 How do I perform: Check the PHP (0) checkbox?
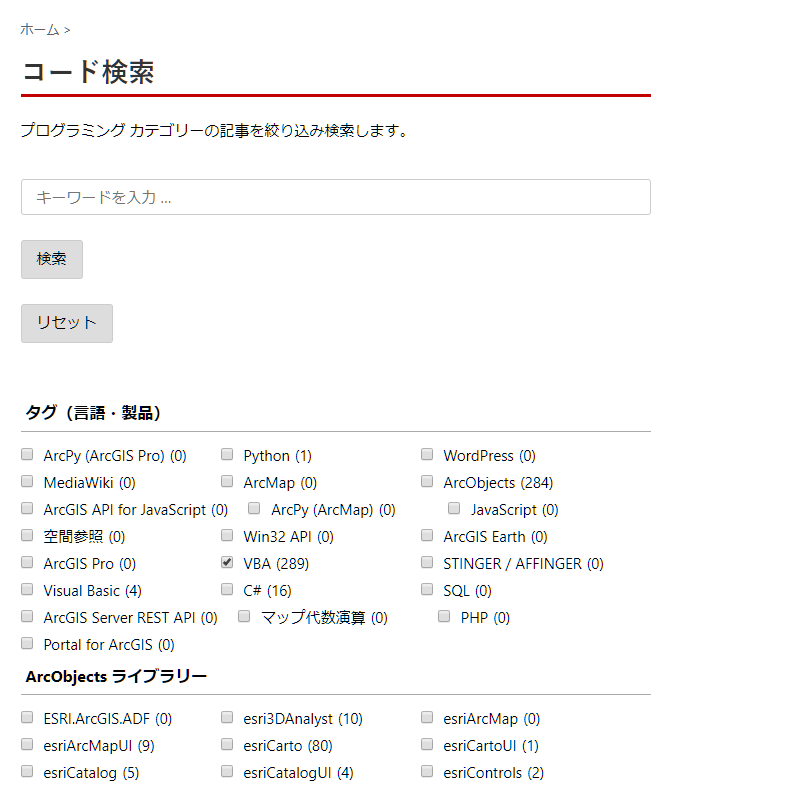444,616
